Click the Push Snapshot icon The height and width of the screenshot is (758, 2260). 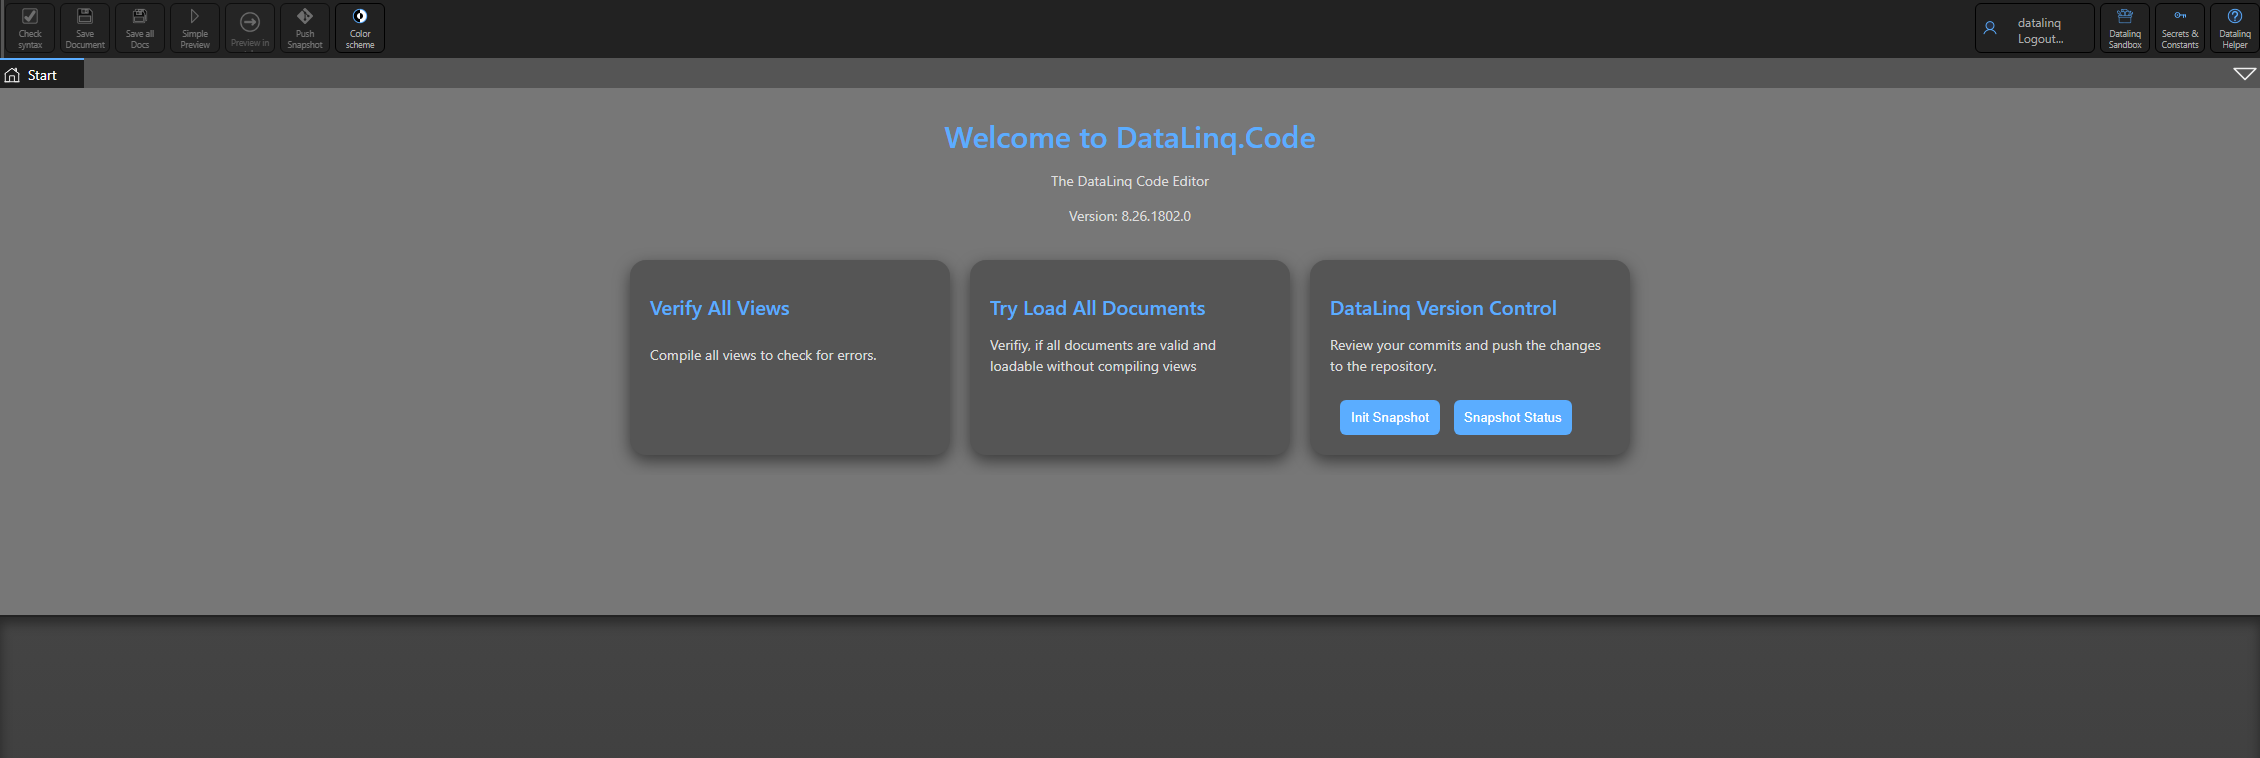[305, 28]
